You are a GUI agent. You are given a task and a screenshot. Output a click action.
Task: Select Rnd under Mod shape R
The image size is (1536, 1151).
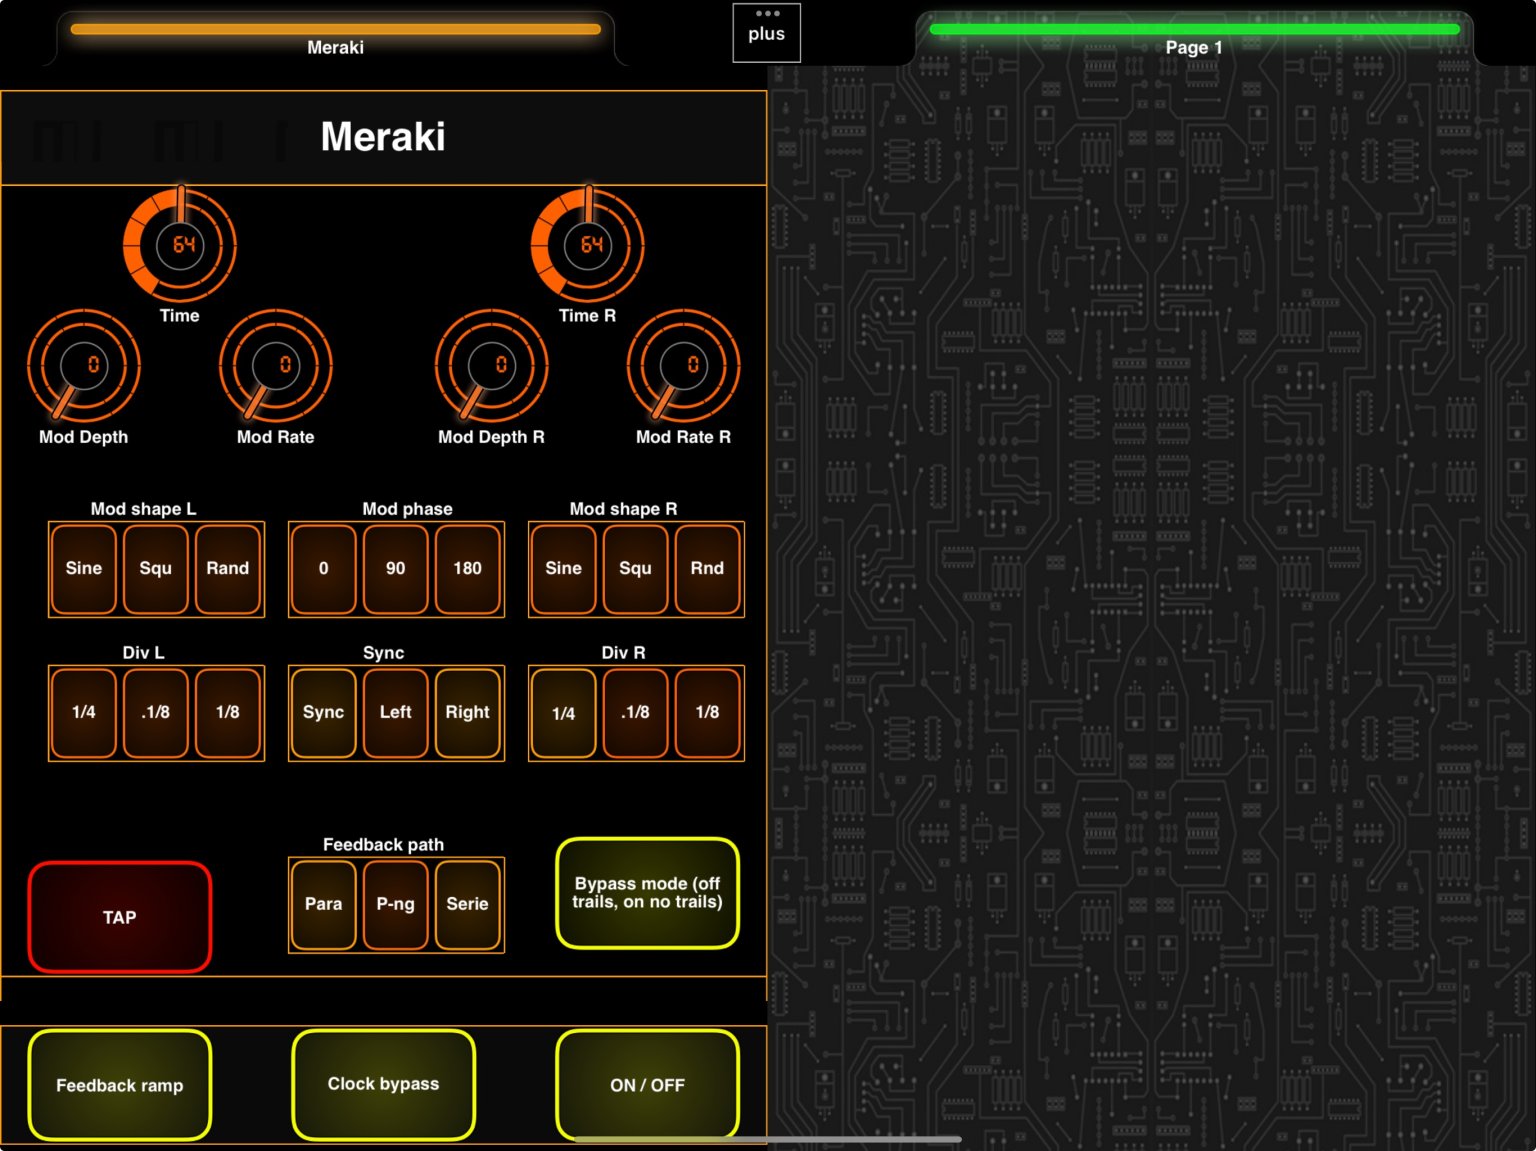tap(708, 569)
